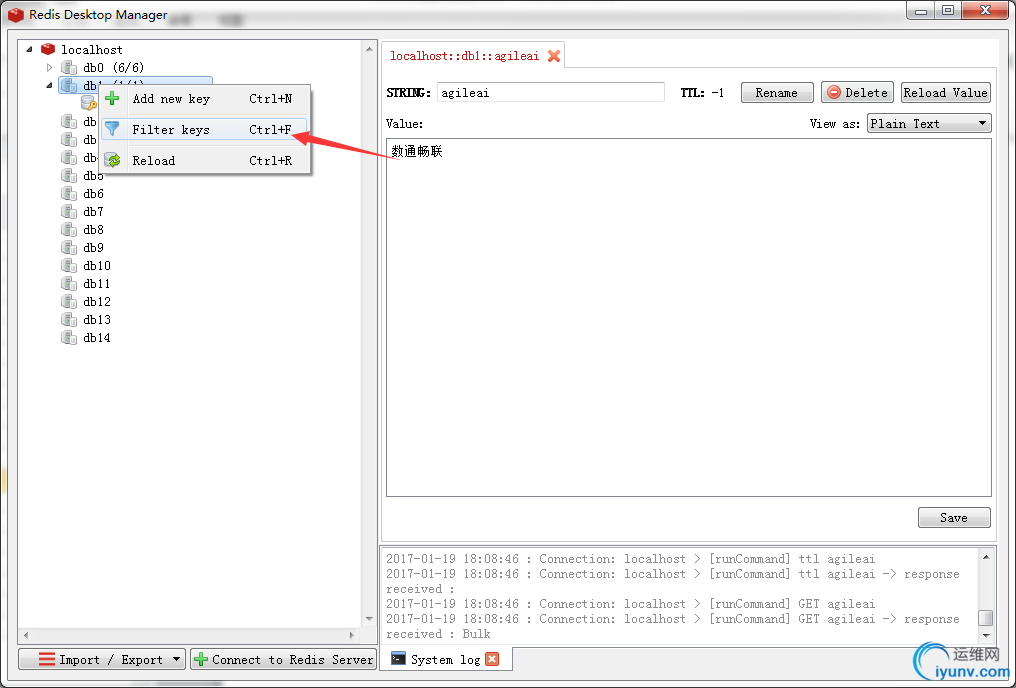
Task: Select the db14 tree item
Action: tap(97, 338)
